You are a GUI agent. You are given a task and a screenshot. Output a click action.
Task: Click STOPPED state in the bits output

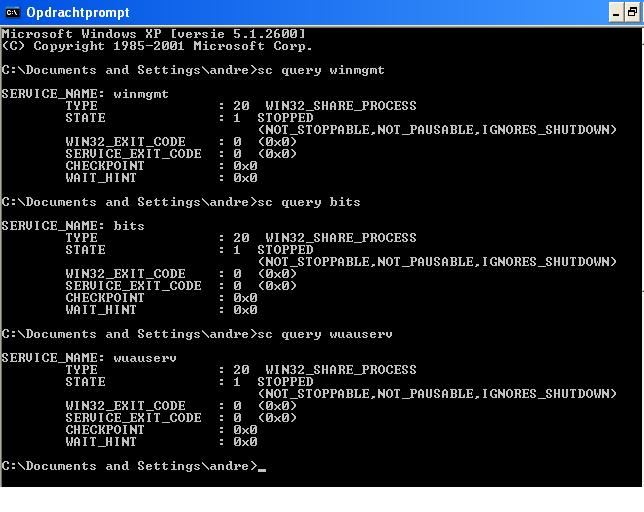tap(285, 250)
